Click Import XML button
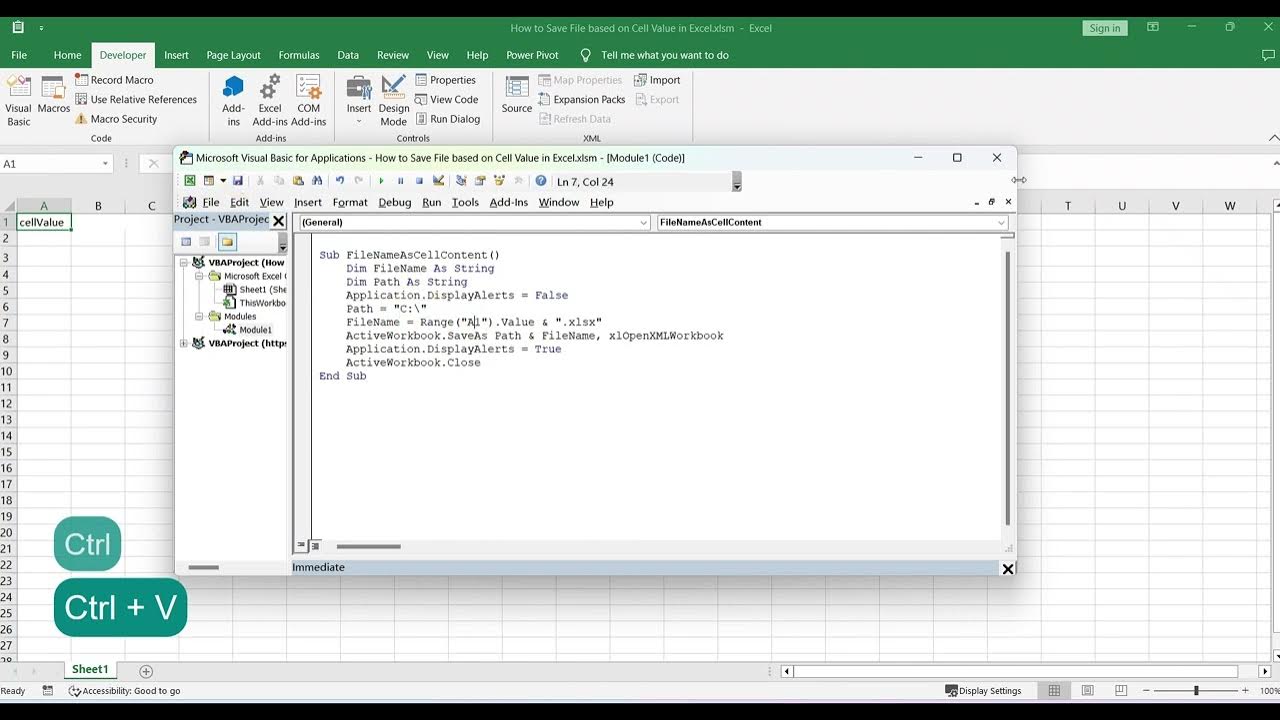Image resolution: width=1280 pixels, height=720 pixels. tap(657, 80)
